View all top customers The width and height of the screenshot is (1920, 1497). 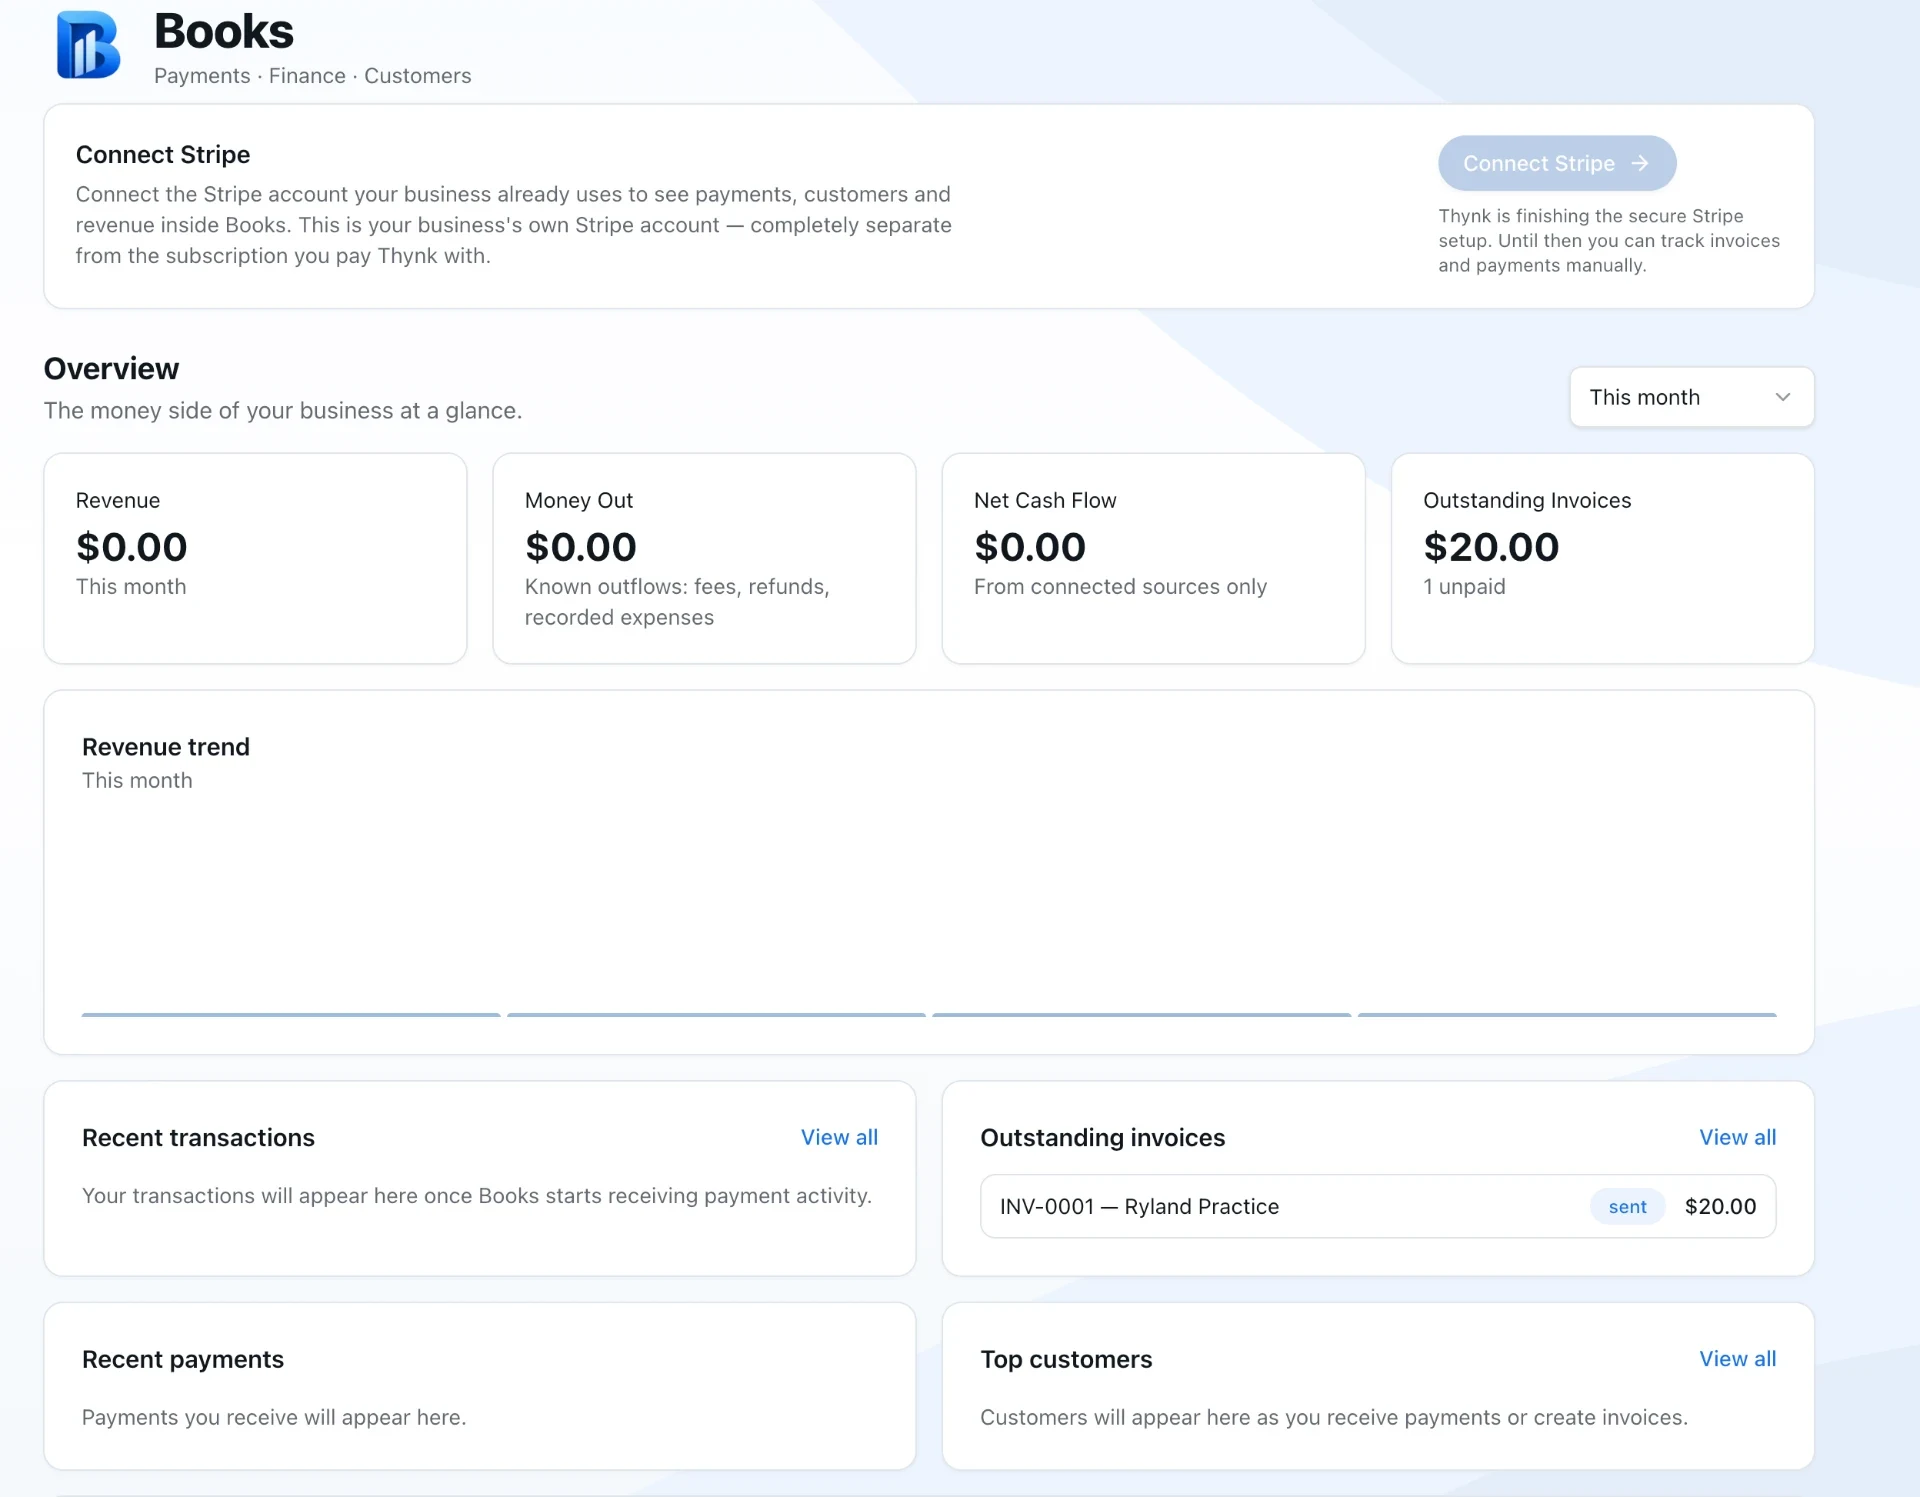coord(1737,1359)
